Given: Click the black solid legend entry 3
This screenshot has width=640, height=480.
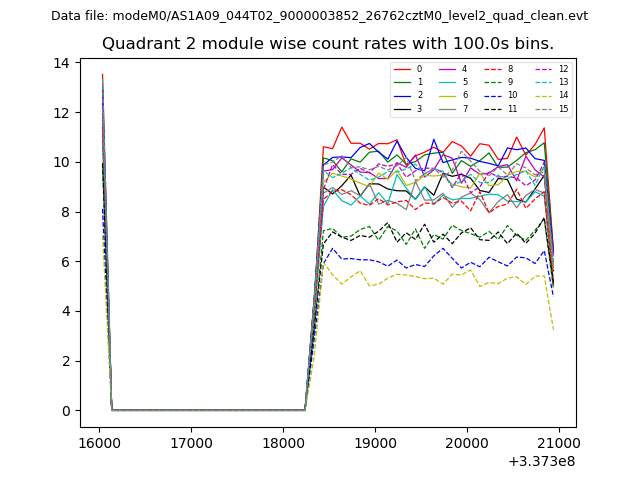Looking at the screenshot, I should point(408,109).
